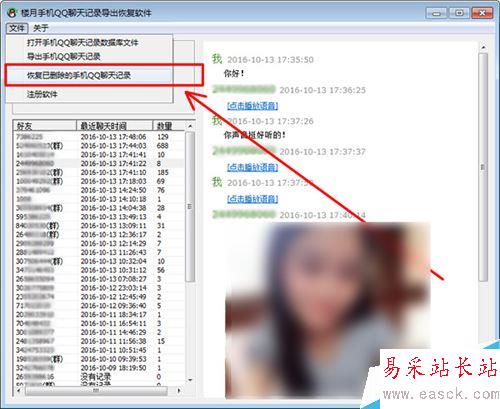The width and height of the screenshot is (500, 409).
Task: Select 注册软件 menu item
Action: pos(42,94)
